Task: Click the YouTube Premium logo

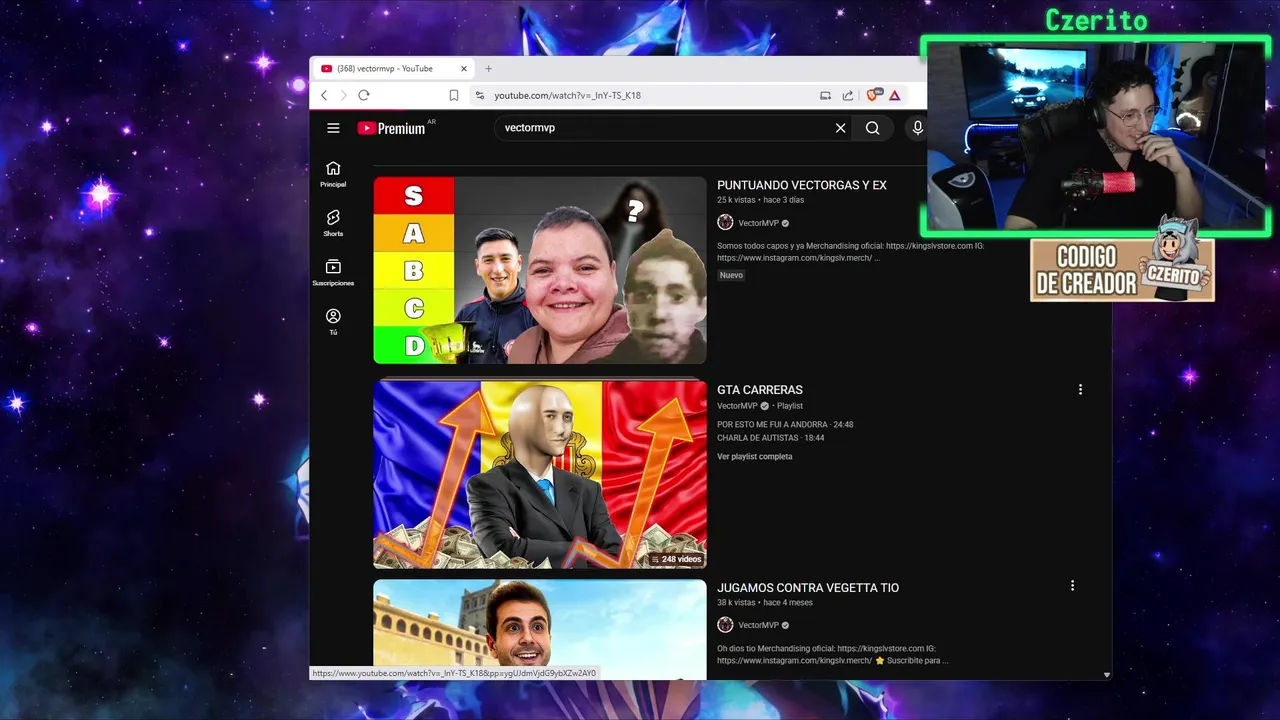Action: [x=392, y=128]
